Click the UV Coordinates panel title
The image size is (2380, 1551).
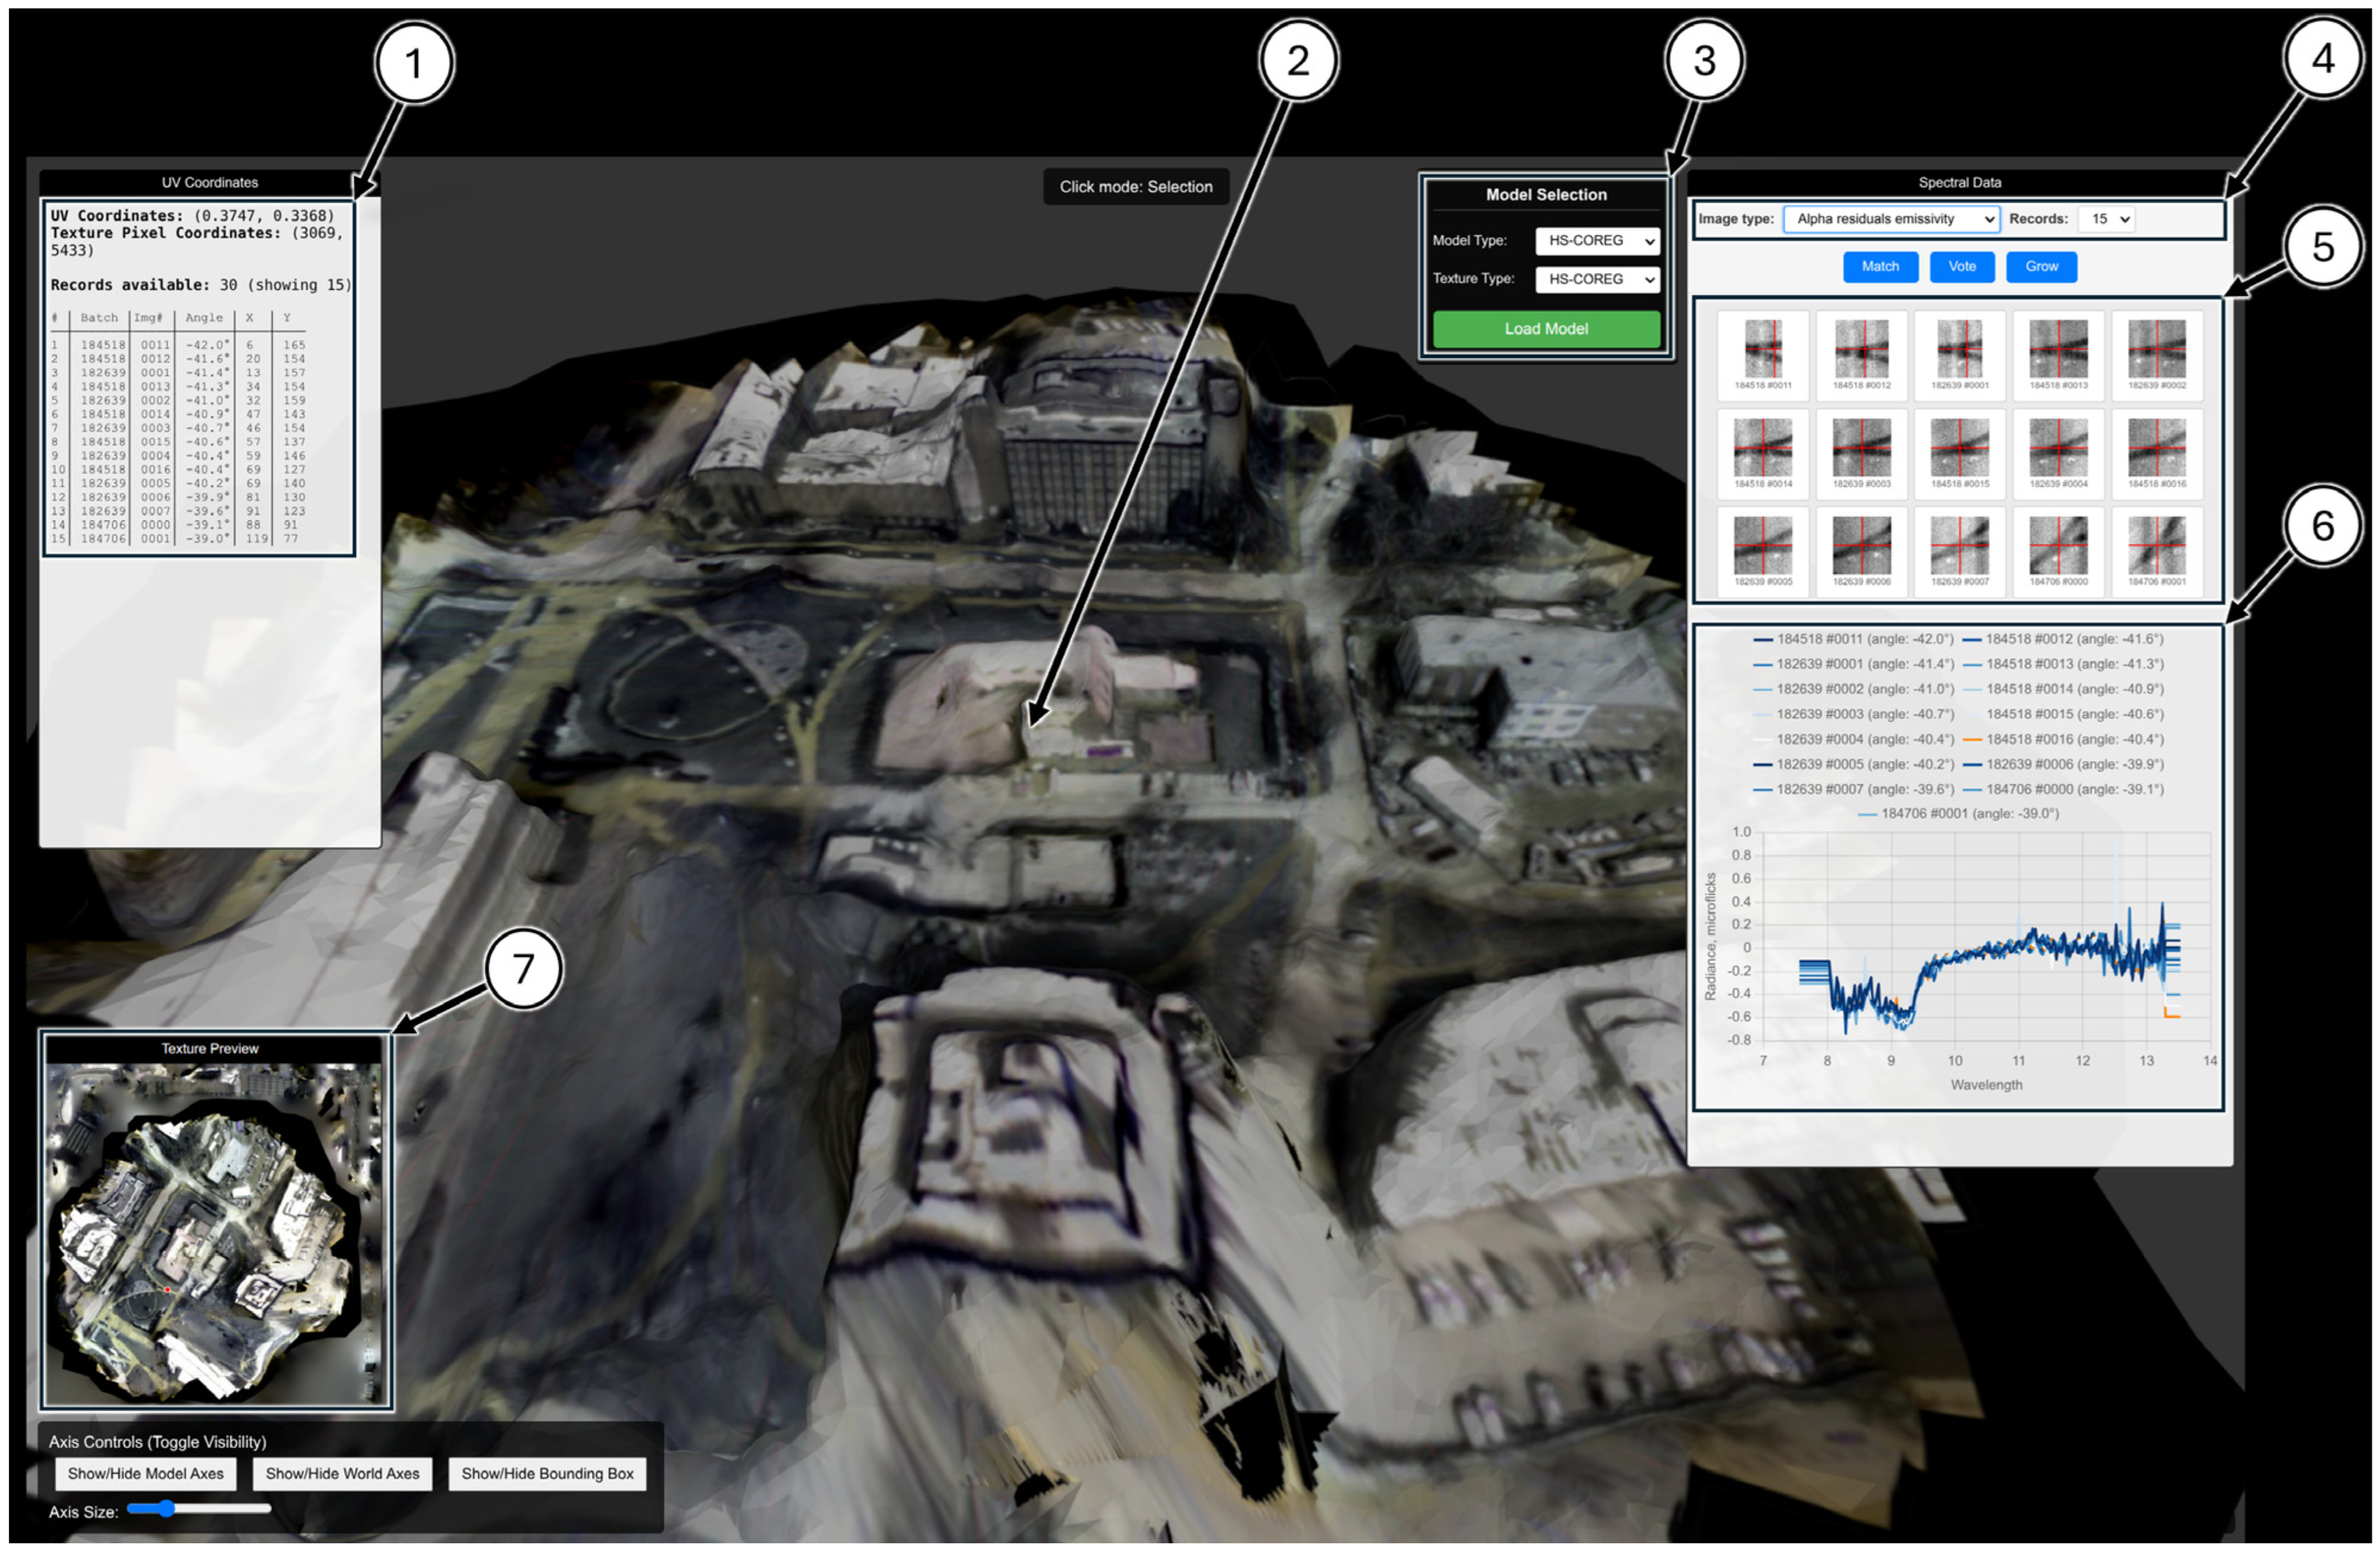[x=210, y=182]
